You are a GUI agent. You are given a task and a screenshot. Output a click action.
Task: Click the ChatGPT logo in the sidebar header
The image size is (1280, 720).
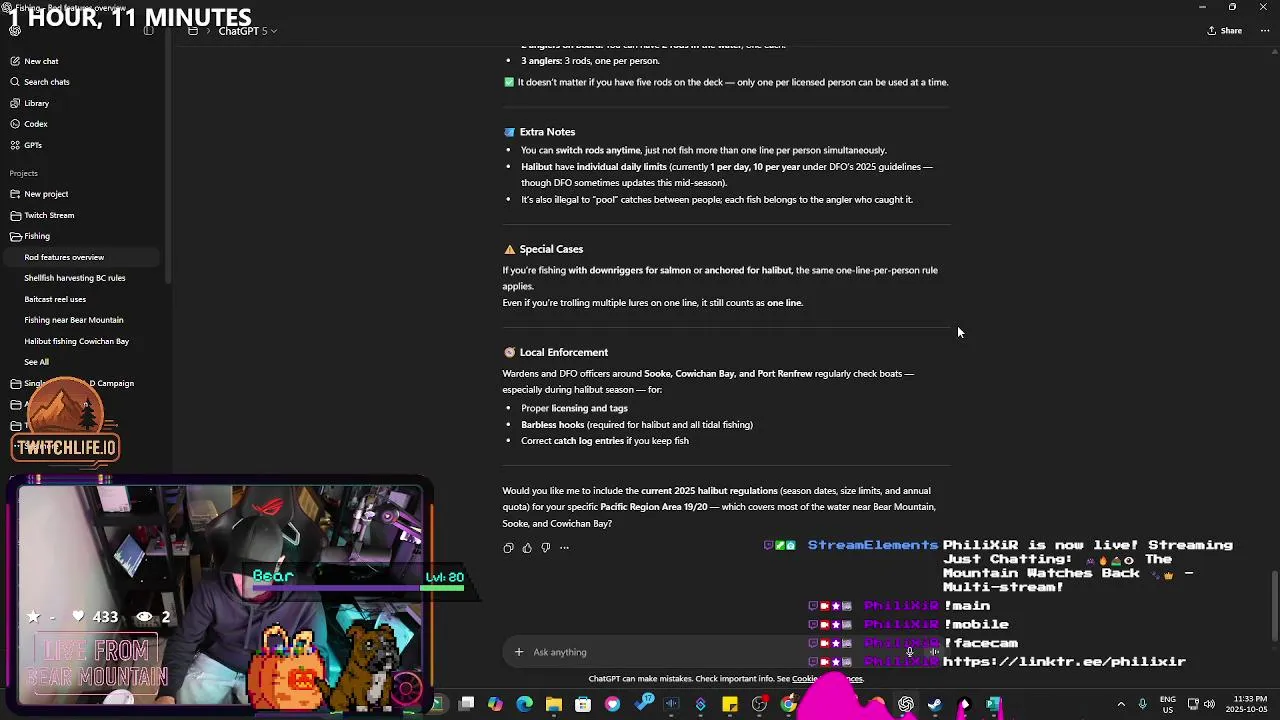(15, 31)
